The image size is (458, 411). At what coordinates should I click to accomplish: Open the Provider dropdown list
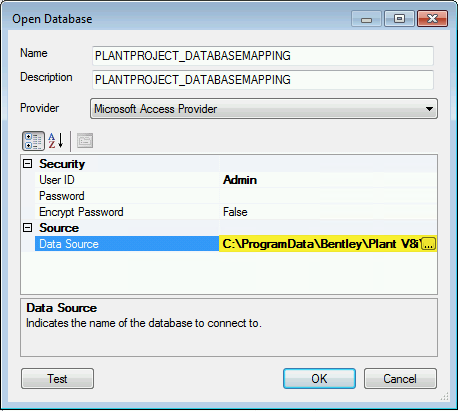264,109
